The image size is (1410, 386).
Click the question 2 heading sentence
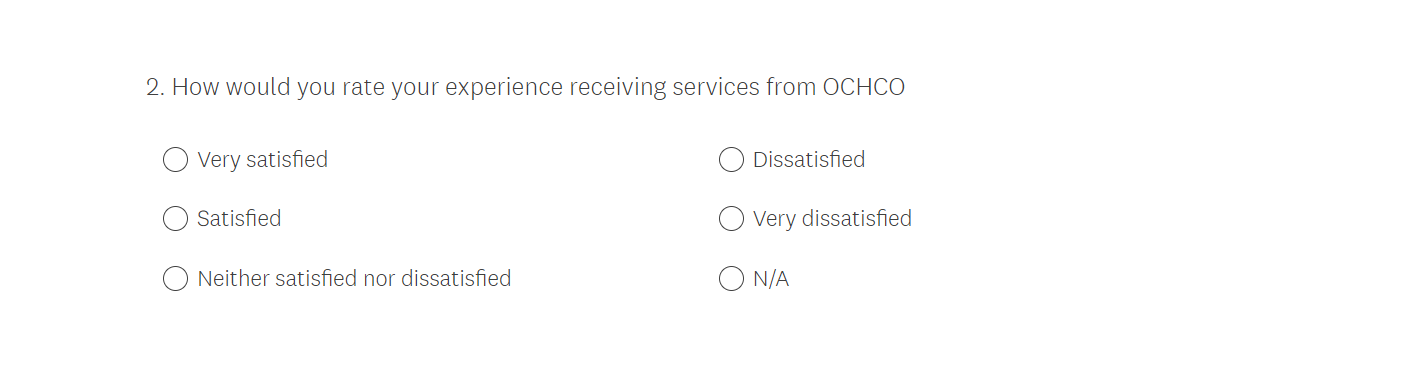[526, 88]
